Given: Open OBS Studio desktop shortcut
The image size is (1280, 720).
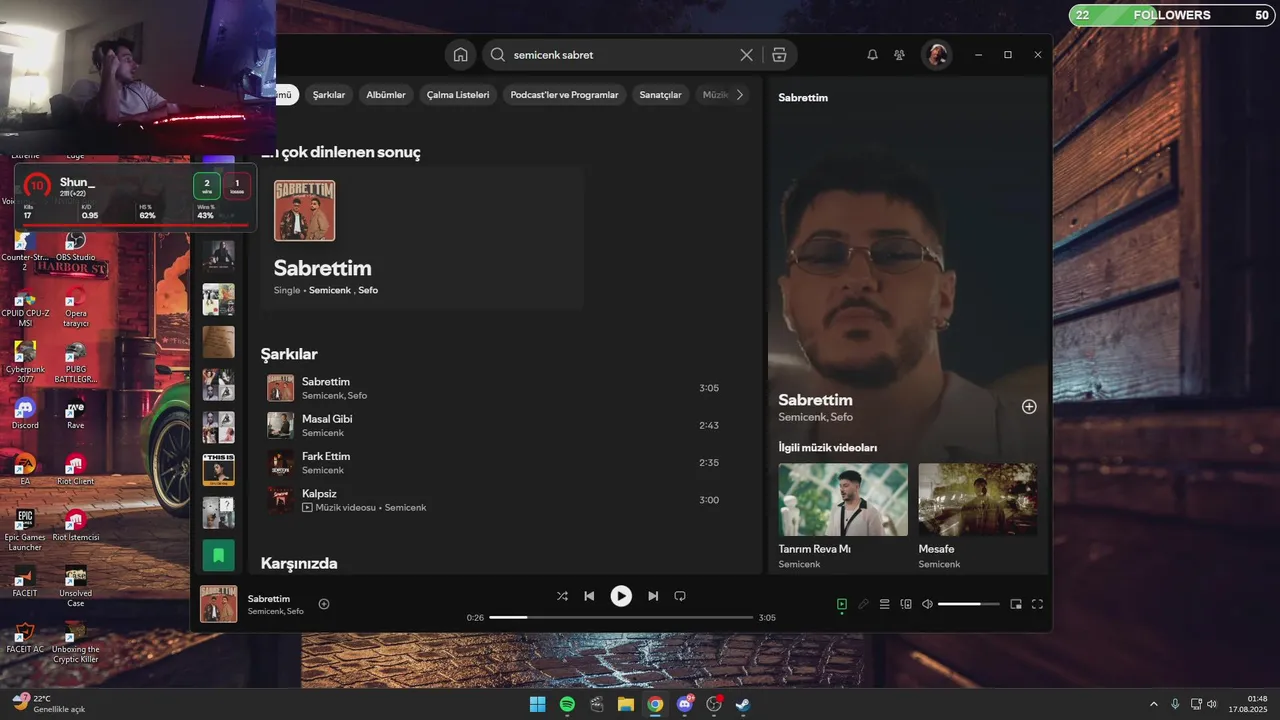Looking at the screenshot, I should (x=76, y=248).
